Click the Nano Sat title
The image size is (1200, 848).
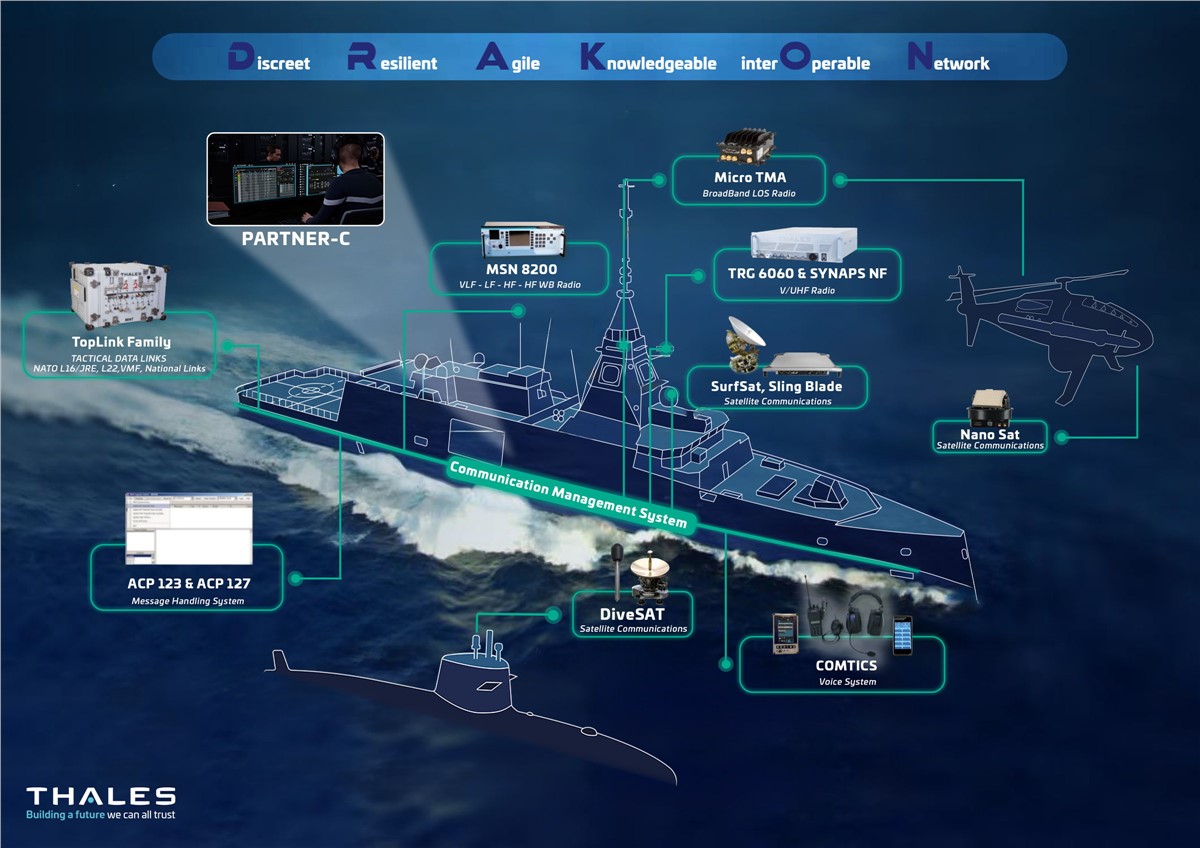point(989,434)
